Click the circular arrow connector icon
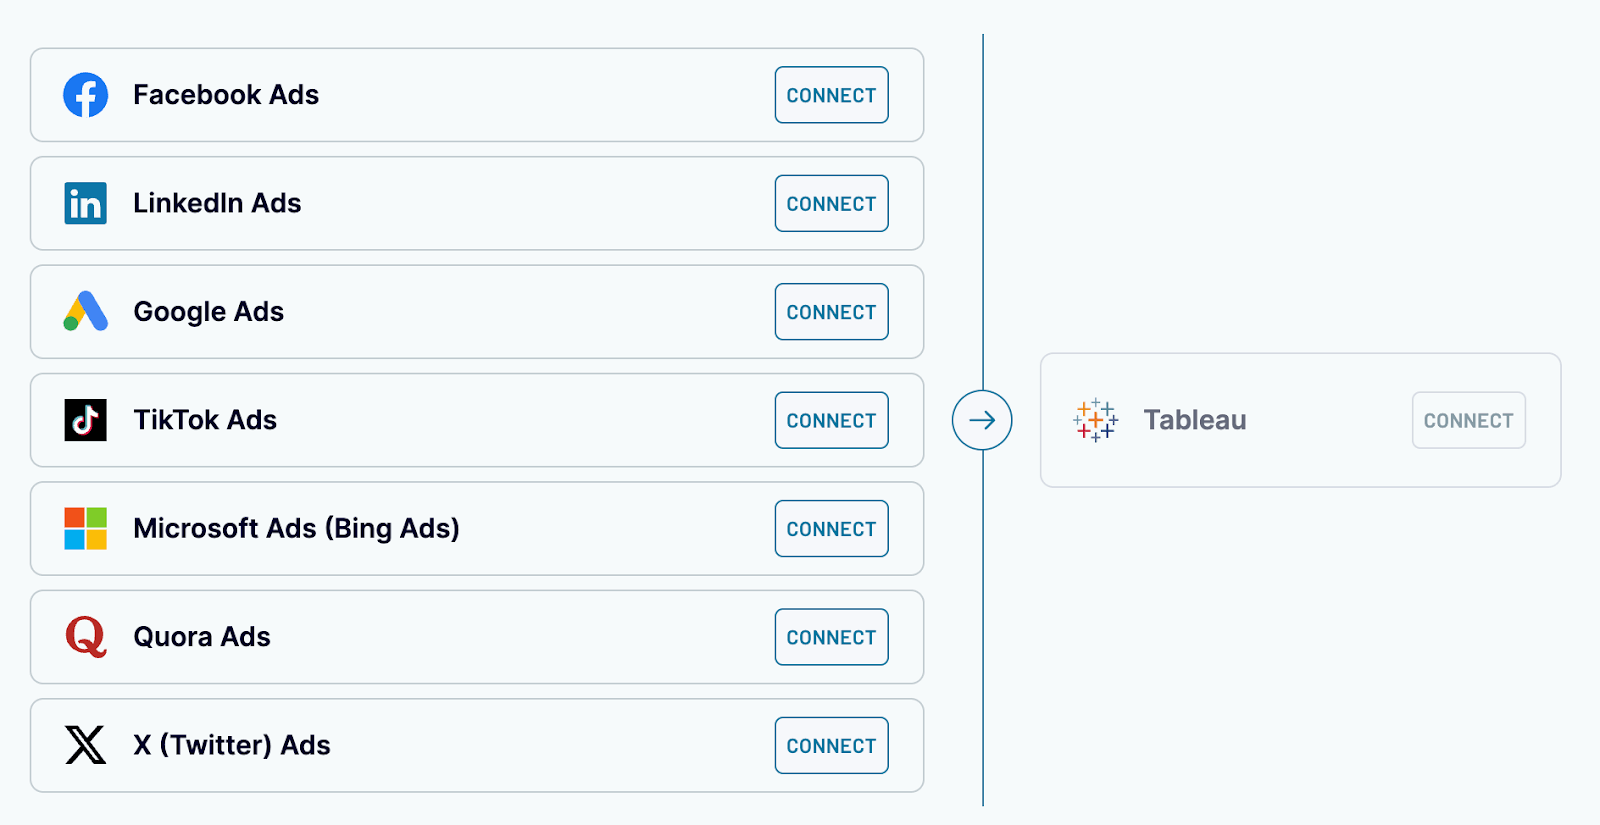1600x825 pixels. coord(982,420)
